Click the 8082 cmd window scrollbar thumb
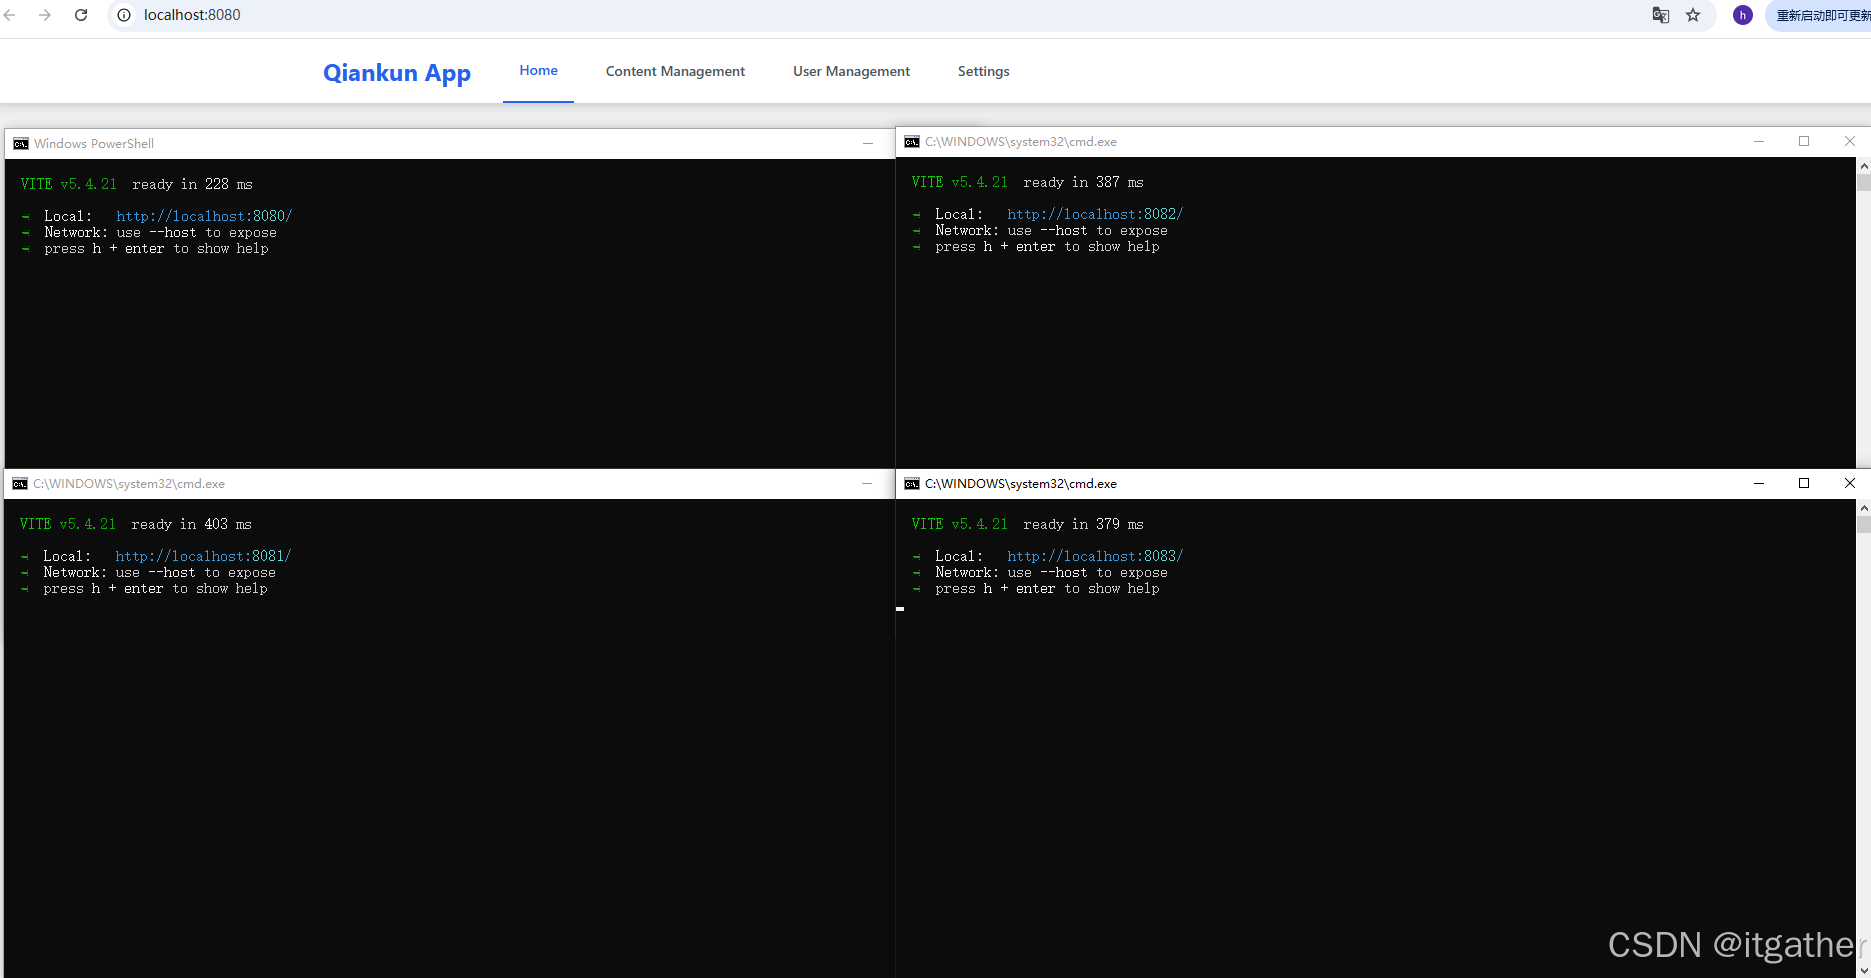This screenshot has width=1871, height=978. 1864,183
